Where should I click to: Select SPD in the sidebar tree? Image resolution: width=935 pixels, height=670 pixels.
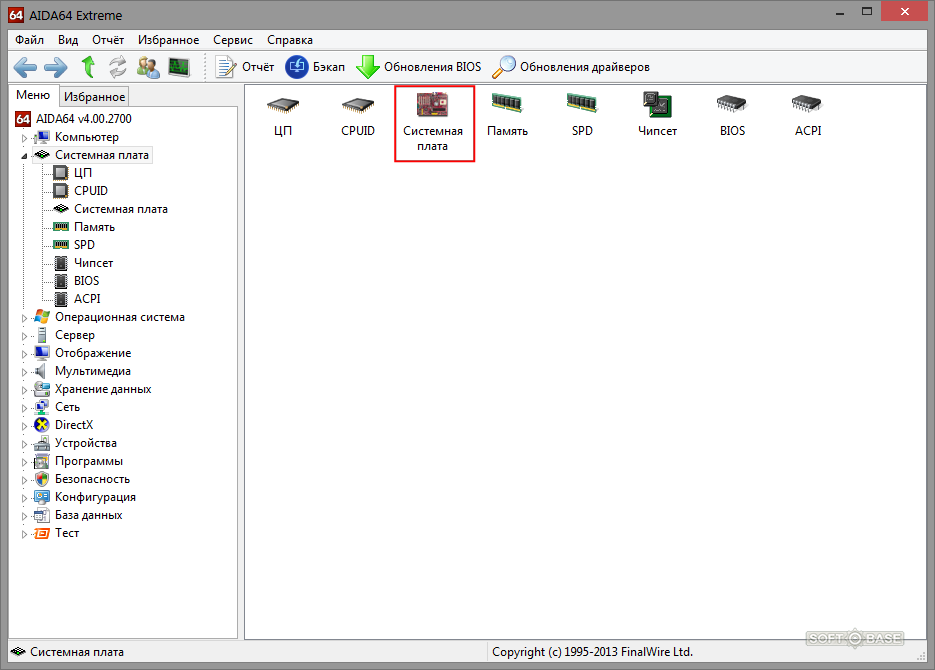click(x=75, y=245)
